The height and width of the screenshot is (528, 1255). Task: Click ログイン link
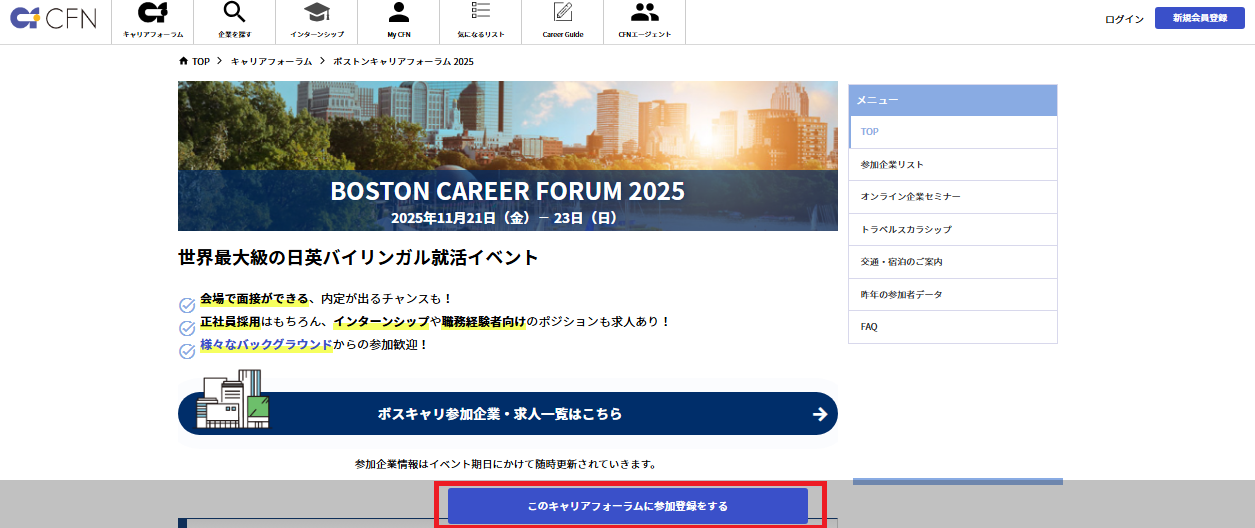pos(1124,19)
